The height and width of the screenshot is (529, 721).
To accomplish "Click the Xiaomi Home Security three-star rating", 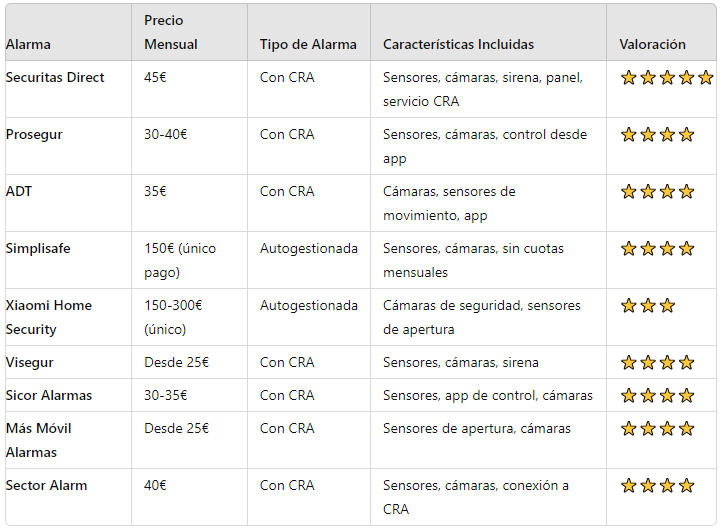I will click(647, 306).
